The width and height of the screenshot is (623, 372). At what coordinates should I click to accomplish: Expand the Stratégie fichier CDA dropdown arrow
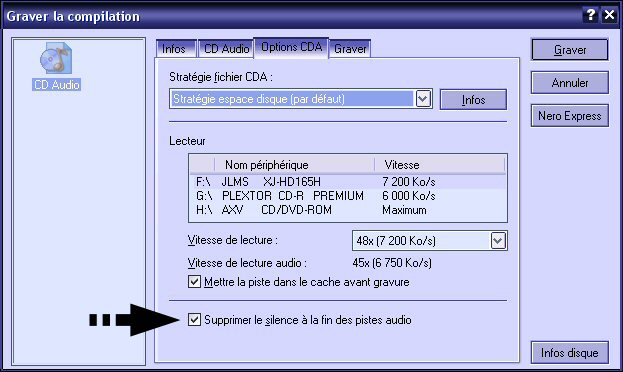click(423, 99)
